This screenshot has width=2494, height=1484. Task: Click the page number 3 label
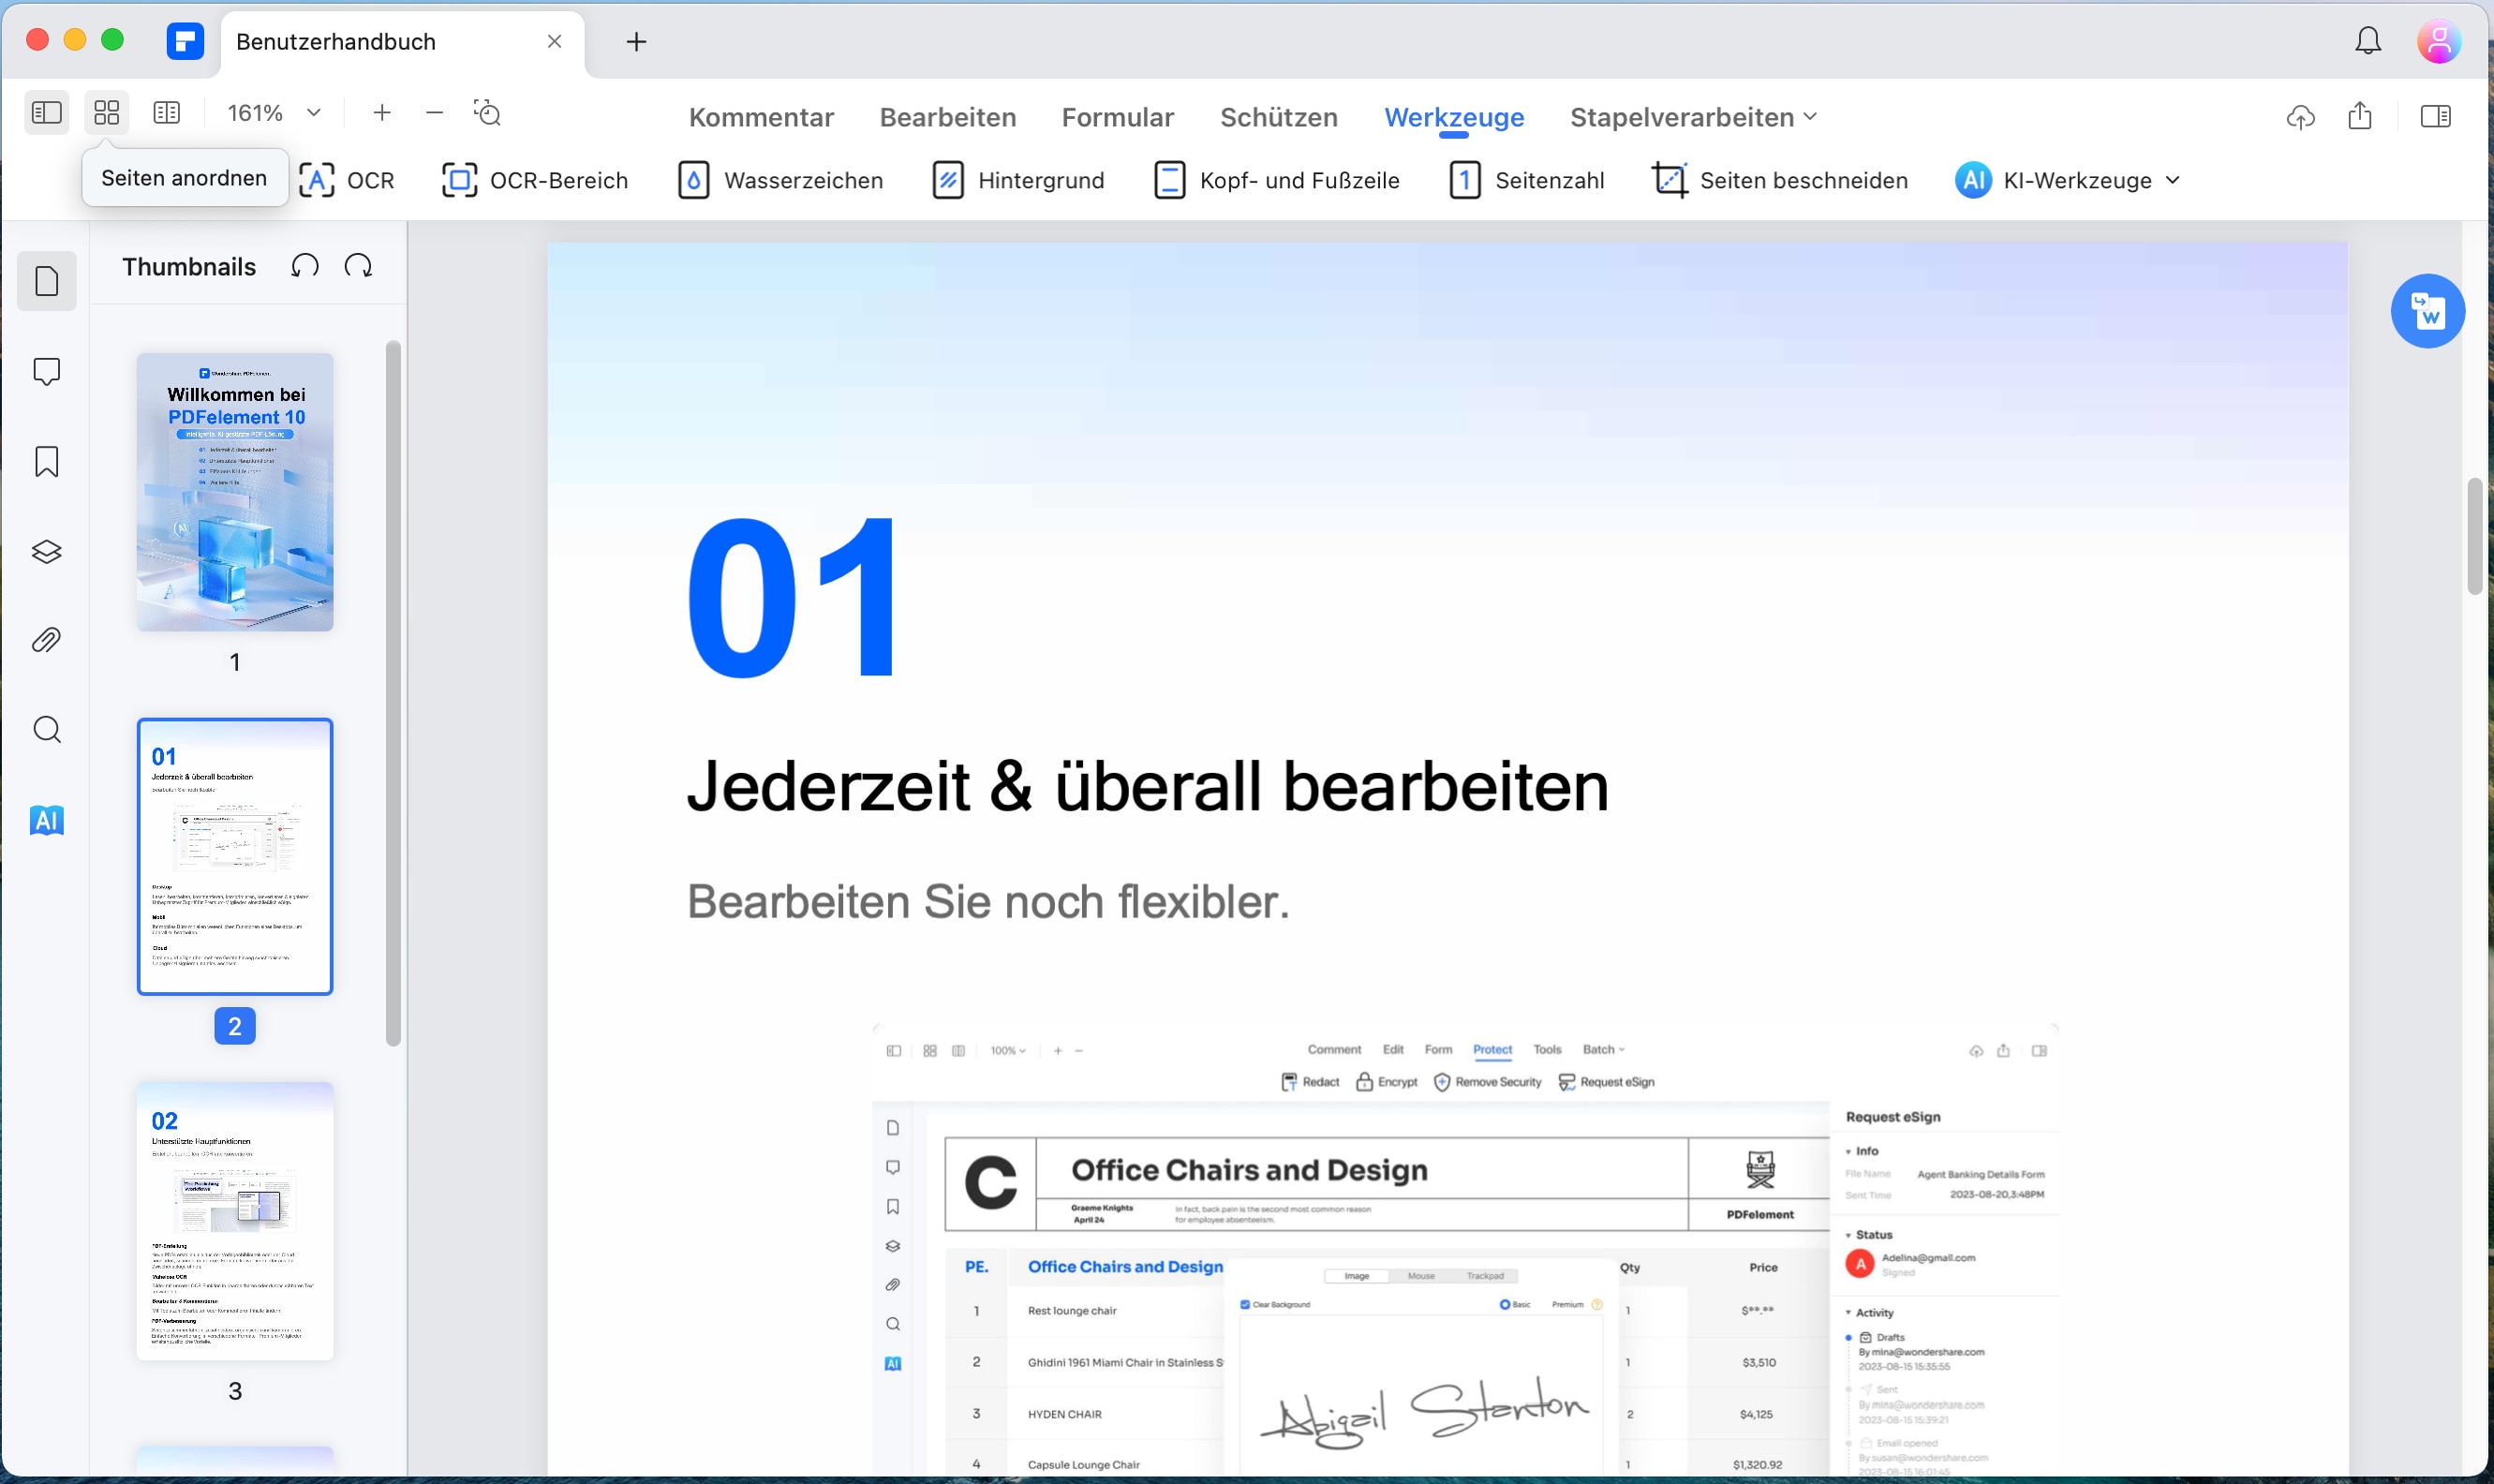coord(235,1391)
